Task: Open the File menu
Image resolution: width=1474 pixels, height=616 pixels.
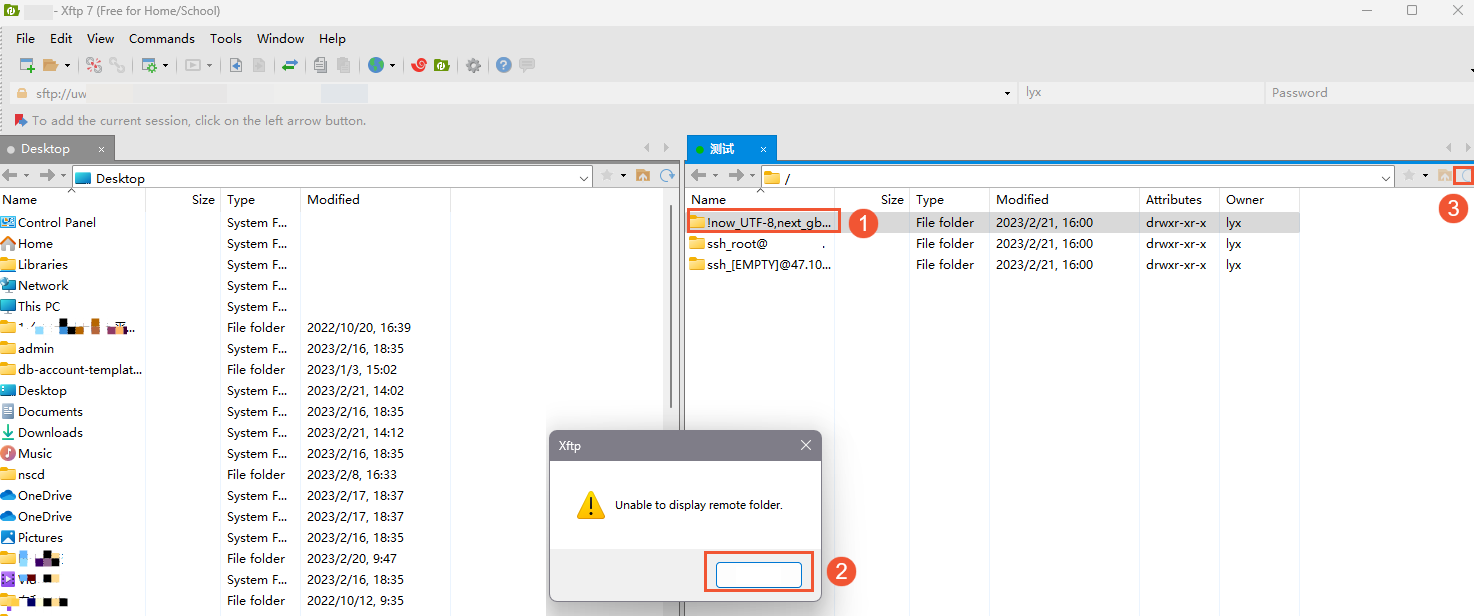Action: 25,39
